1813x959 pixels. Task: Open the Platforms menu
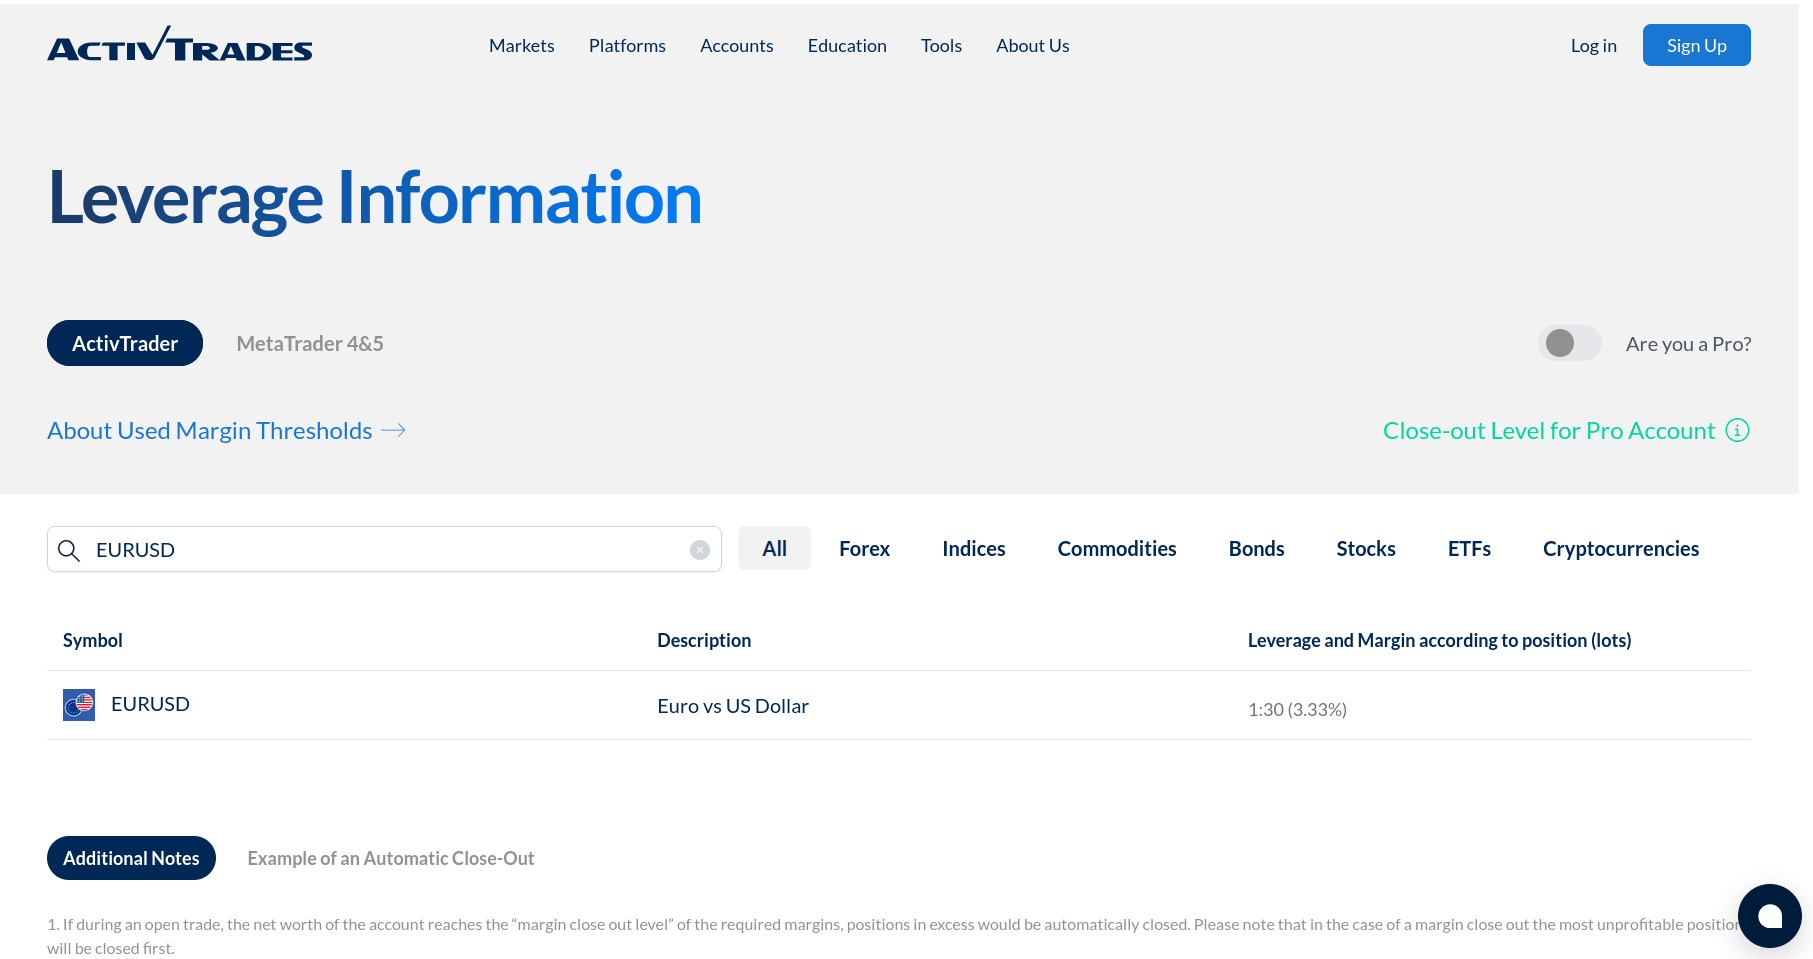click(x=627, y=46)
